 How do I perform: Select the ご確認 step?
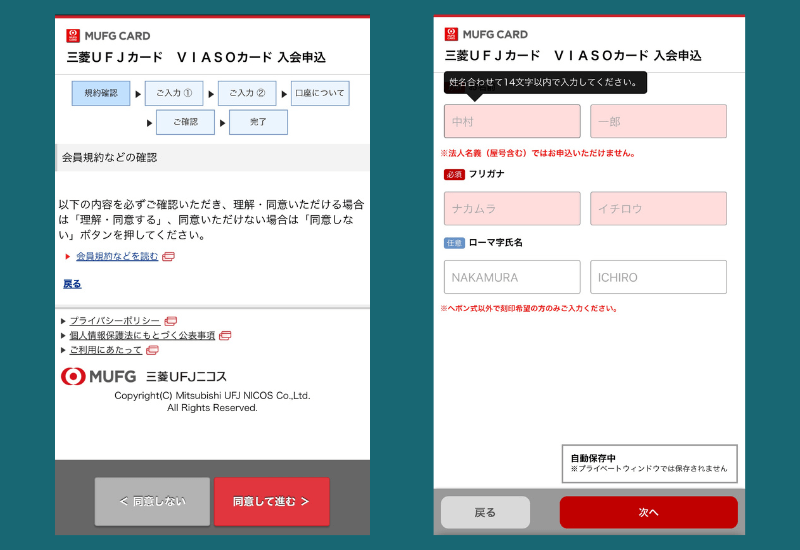(185, 122)
